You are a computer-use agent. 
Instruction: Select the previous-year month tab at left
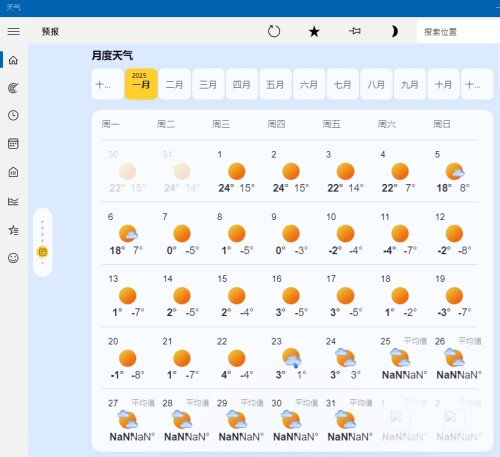point(108,84)
